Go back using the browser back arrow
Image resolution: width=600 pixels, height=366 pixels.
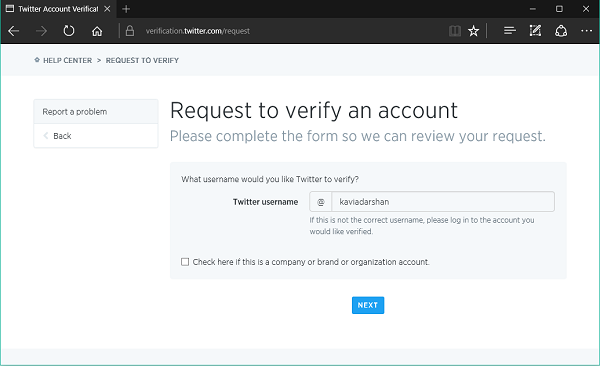pos(14,31)
